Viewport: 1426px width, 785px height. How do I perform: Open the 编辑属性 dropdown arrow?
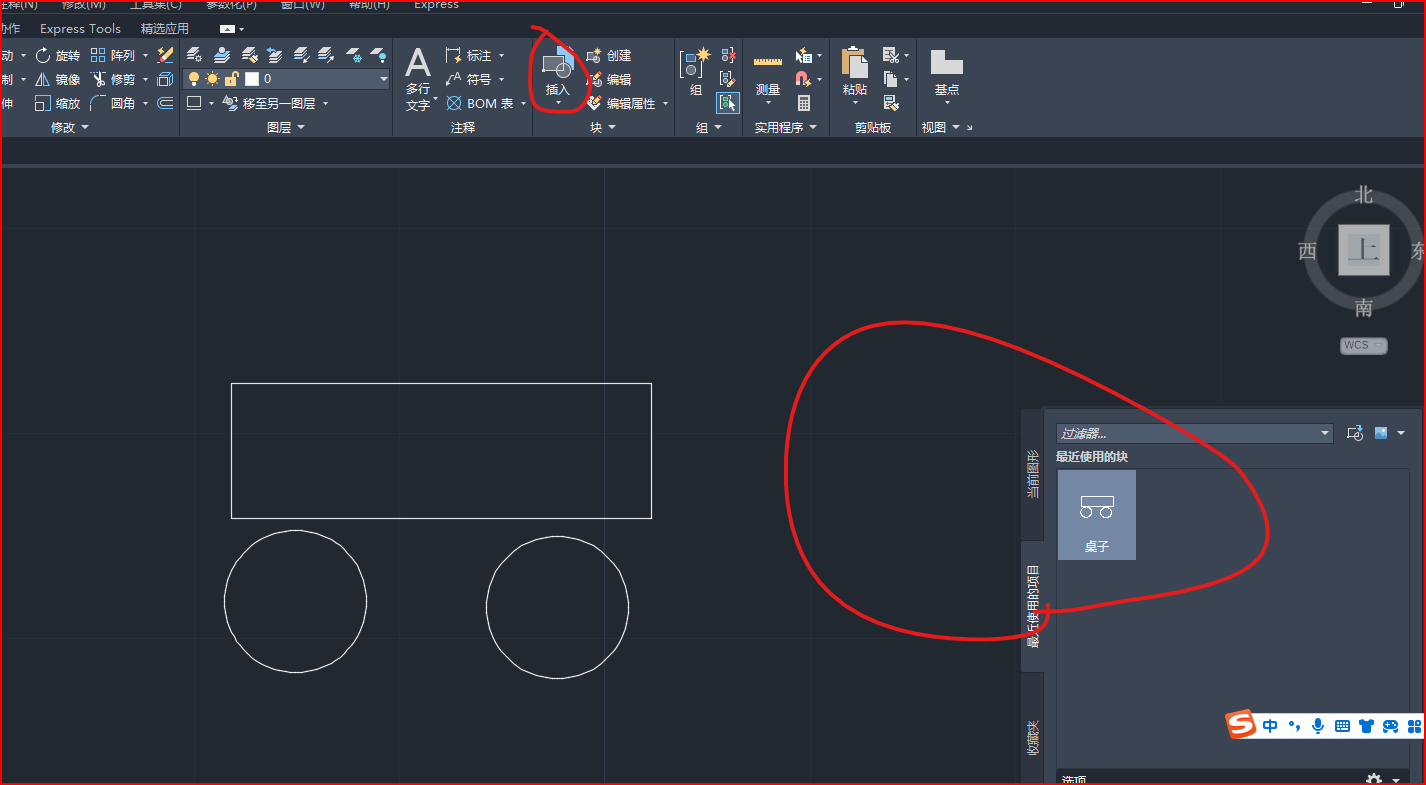tap(665, 103)
